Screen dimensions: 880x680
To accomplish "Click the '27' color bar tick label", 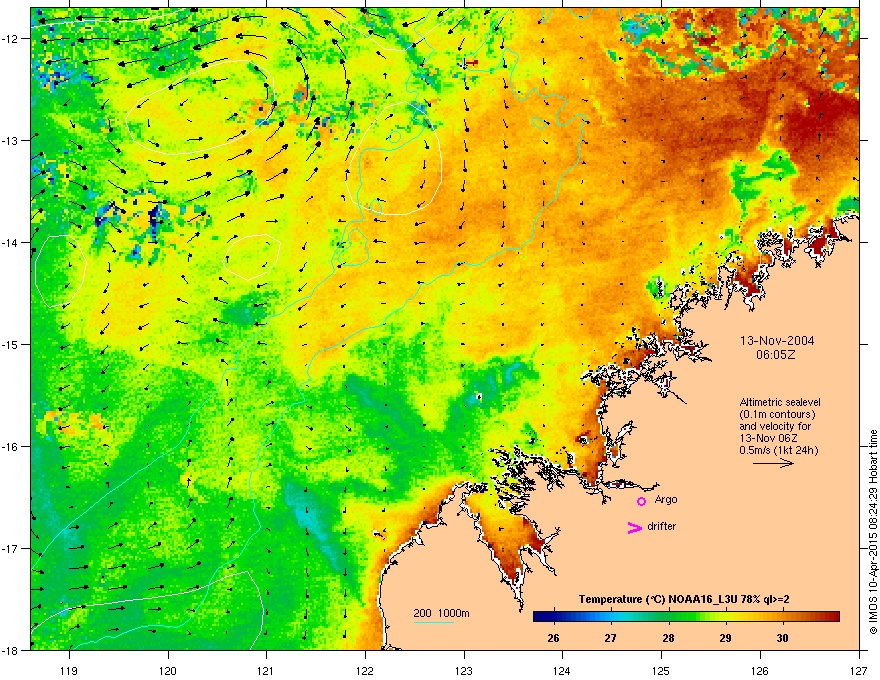I will click(x=611, y=638).
